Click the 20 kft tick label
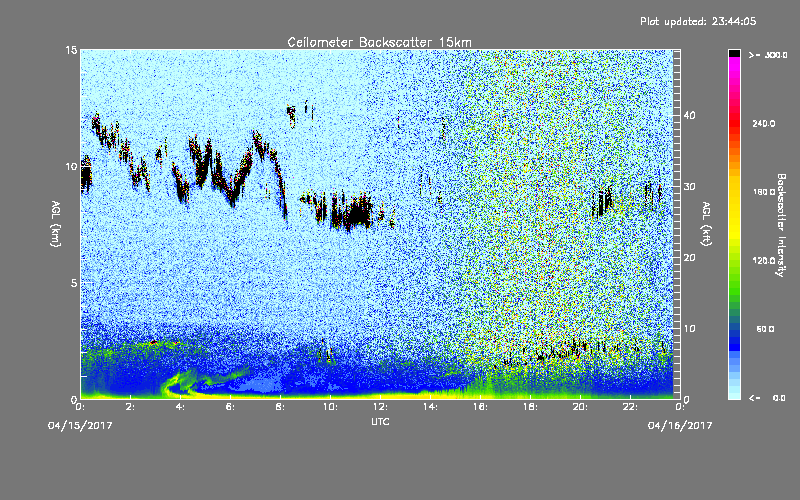 coord(689,258)
